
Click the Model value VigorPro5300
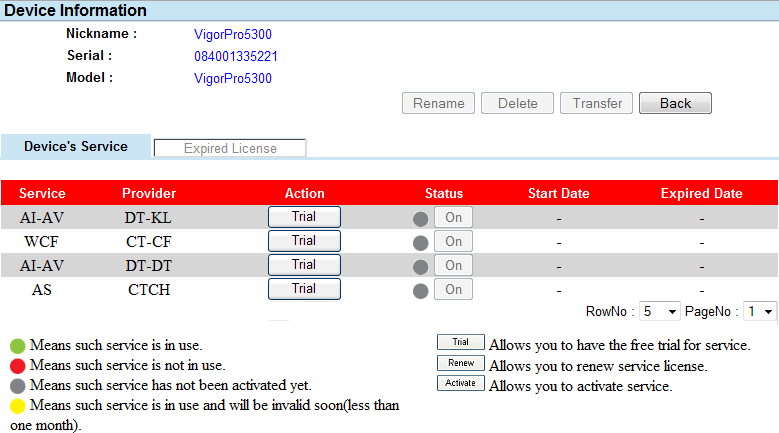point(233,78)
